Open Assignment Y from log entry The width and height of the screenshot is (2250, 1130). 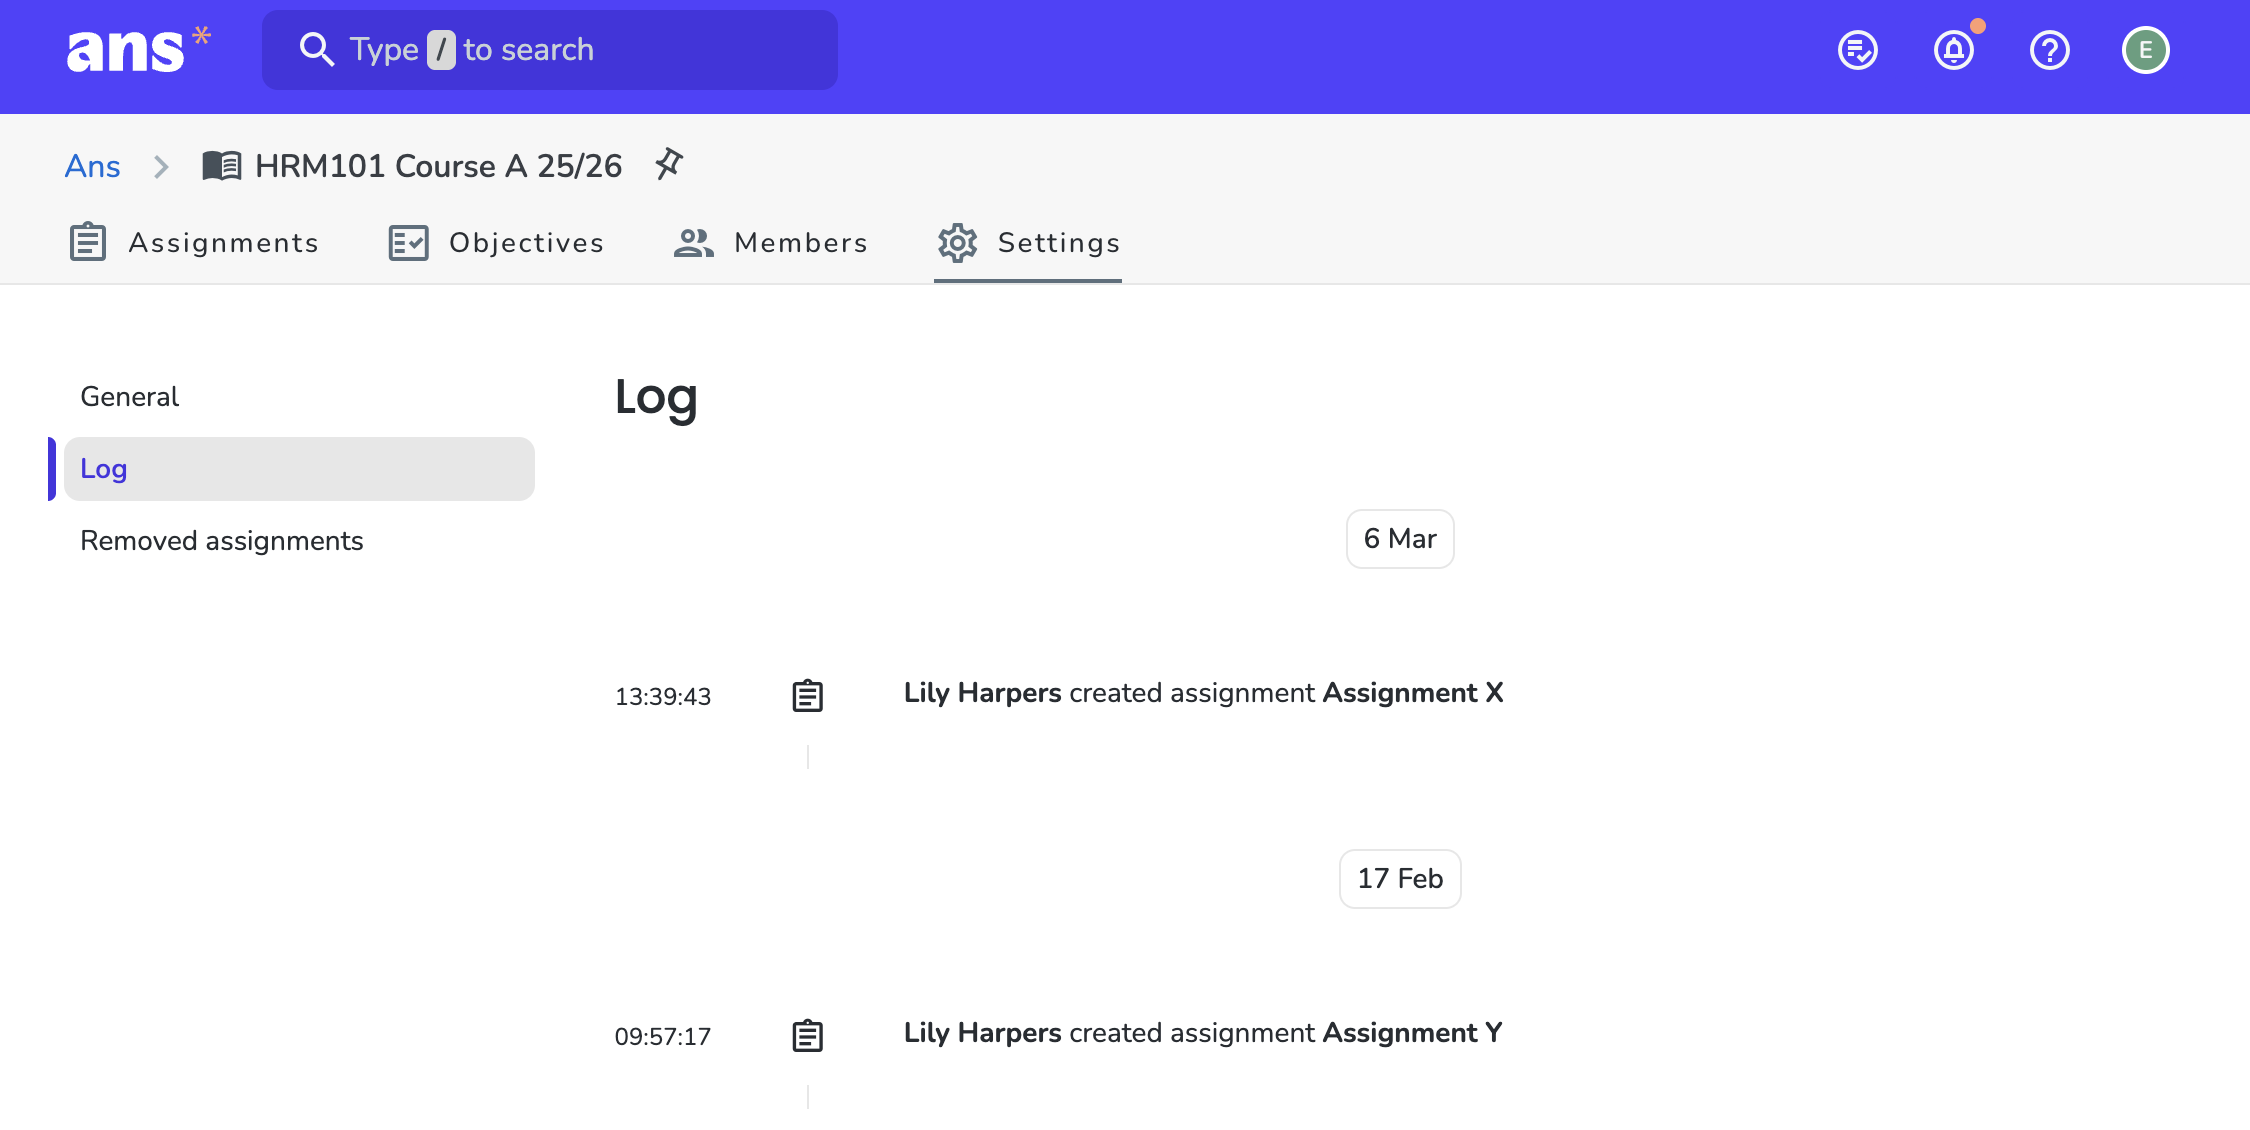point(1413,1033)
